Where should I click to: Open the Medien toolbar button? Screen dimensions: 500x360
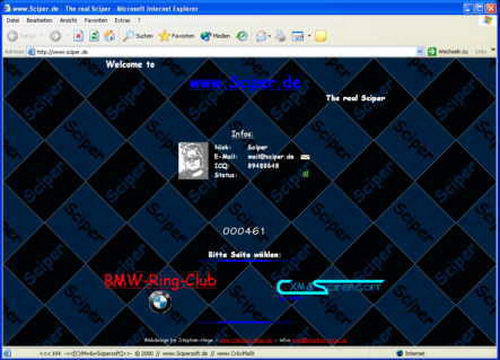pos(215,36)
